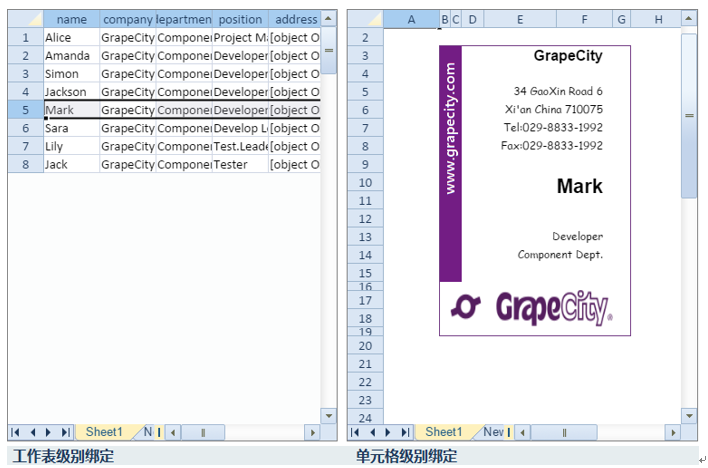The image size is (708, 468).
Task: Select the company column header
Action: click(x=128, y=19)
